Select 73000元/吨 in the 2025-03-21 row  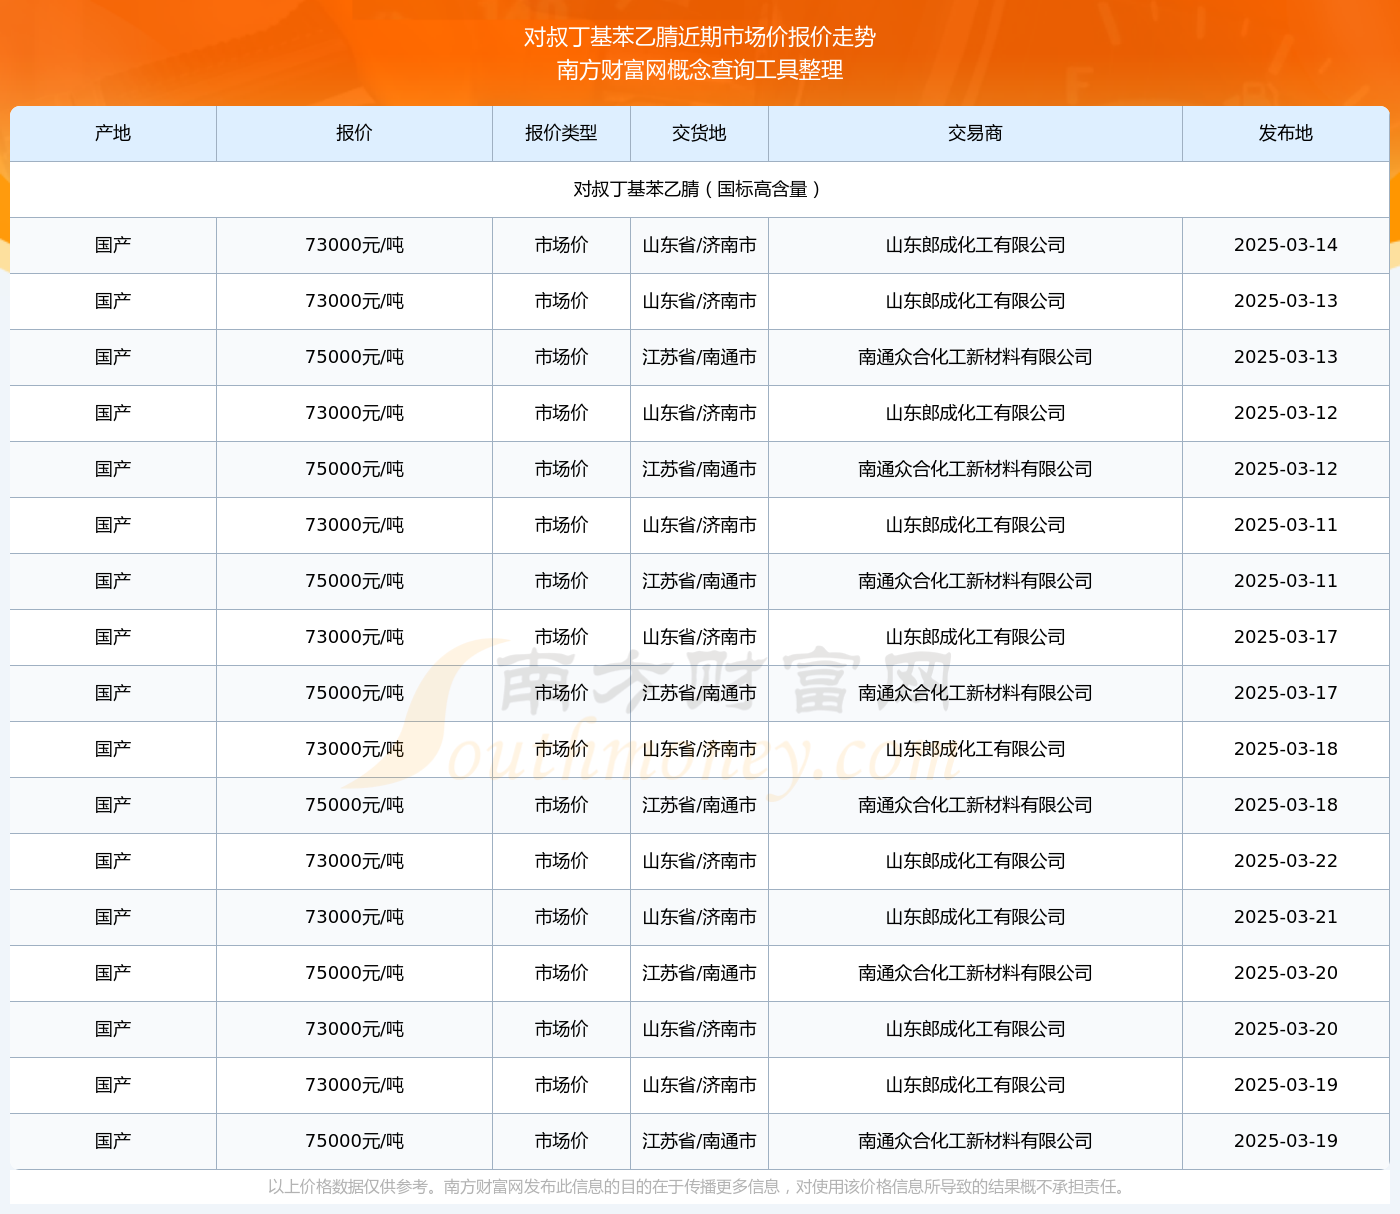[354, 917]
